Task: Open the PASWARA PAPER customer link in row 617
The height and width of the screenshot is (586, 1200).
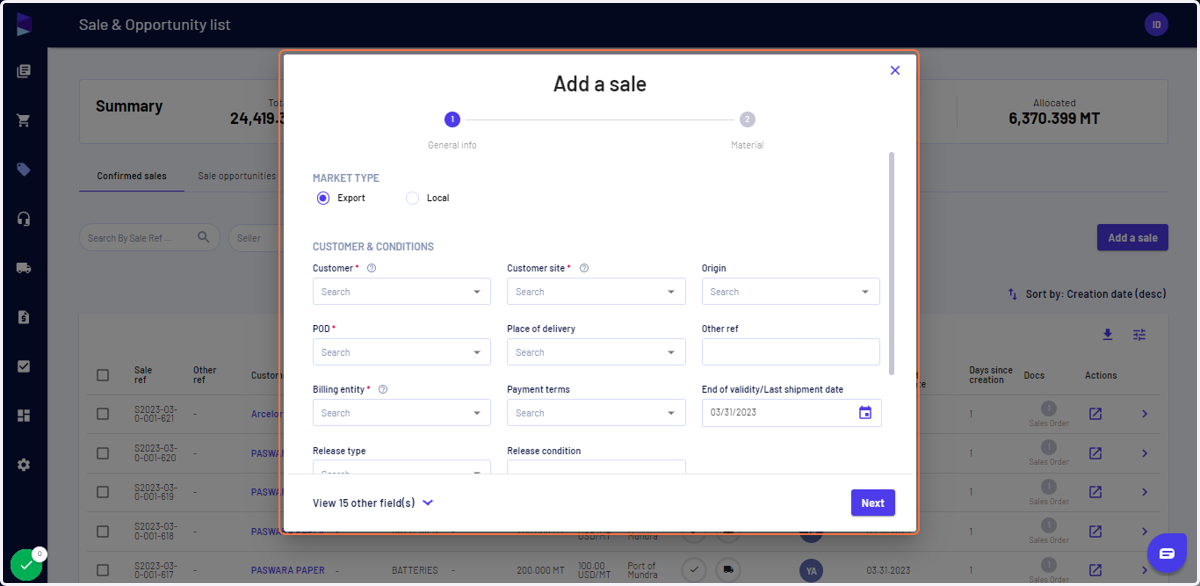Action: coord(287,570)
